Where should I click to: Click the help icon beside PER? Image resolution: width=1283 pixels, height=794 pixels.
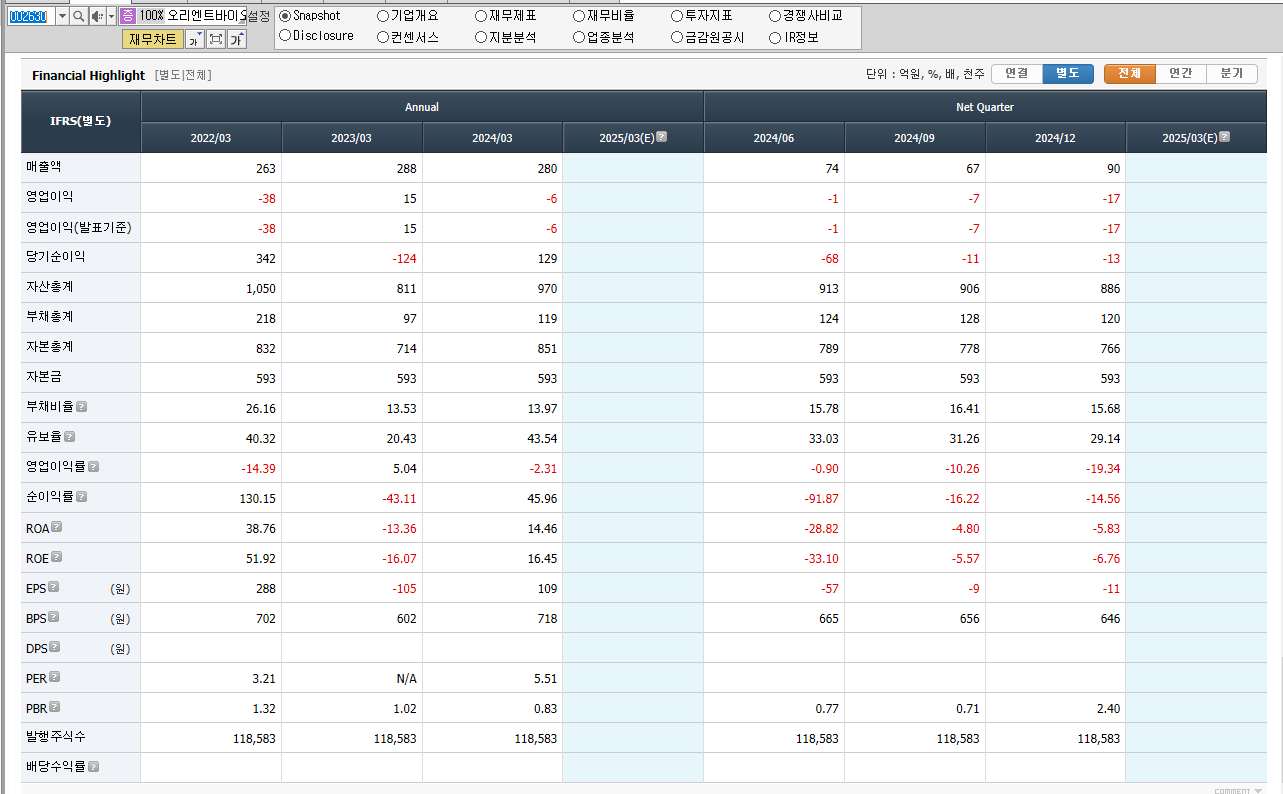55,677
